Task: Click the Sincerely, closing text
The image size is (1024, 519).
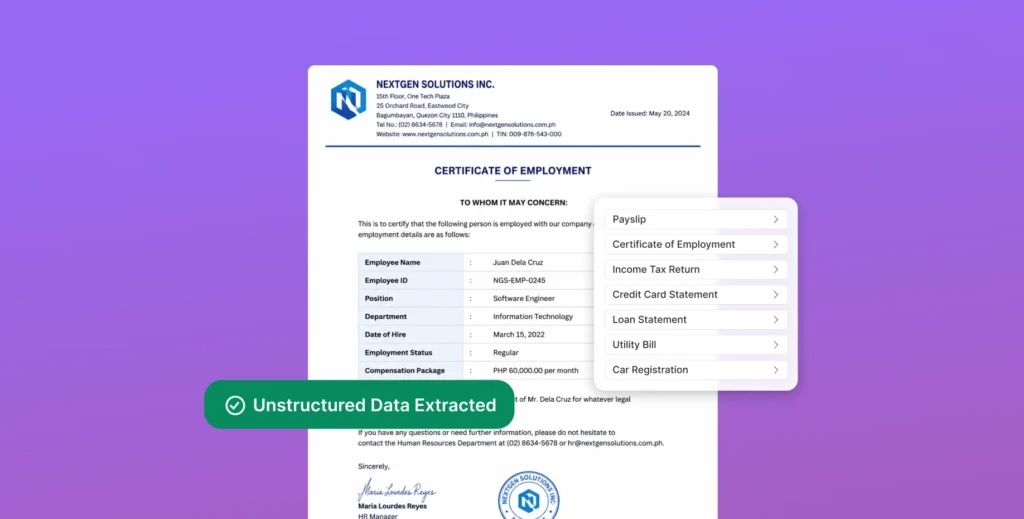Action: pyautogui.click(x=374, y=467)
